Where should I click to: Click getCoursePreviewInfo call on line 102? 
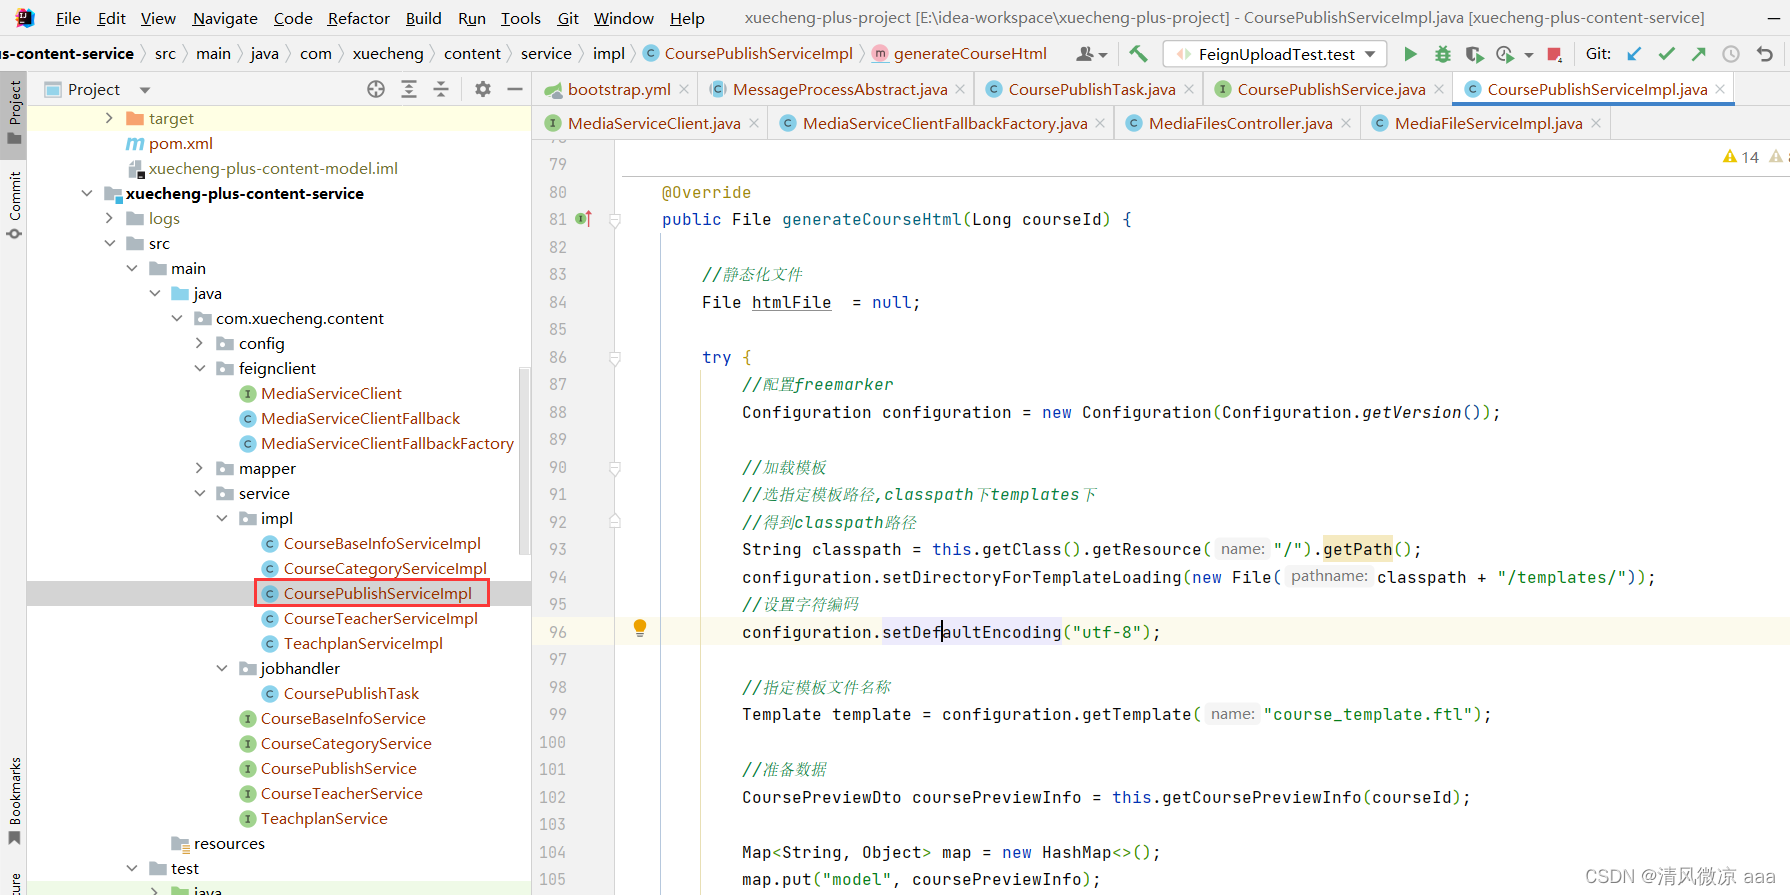(x=1261, y=797)
